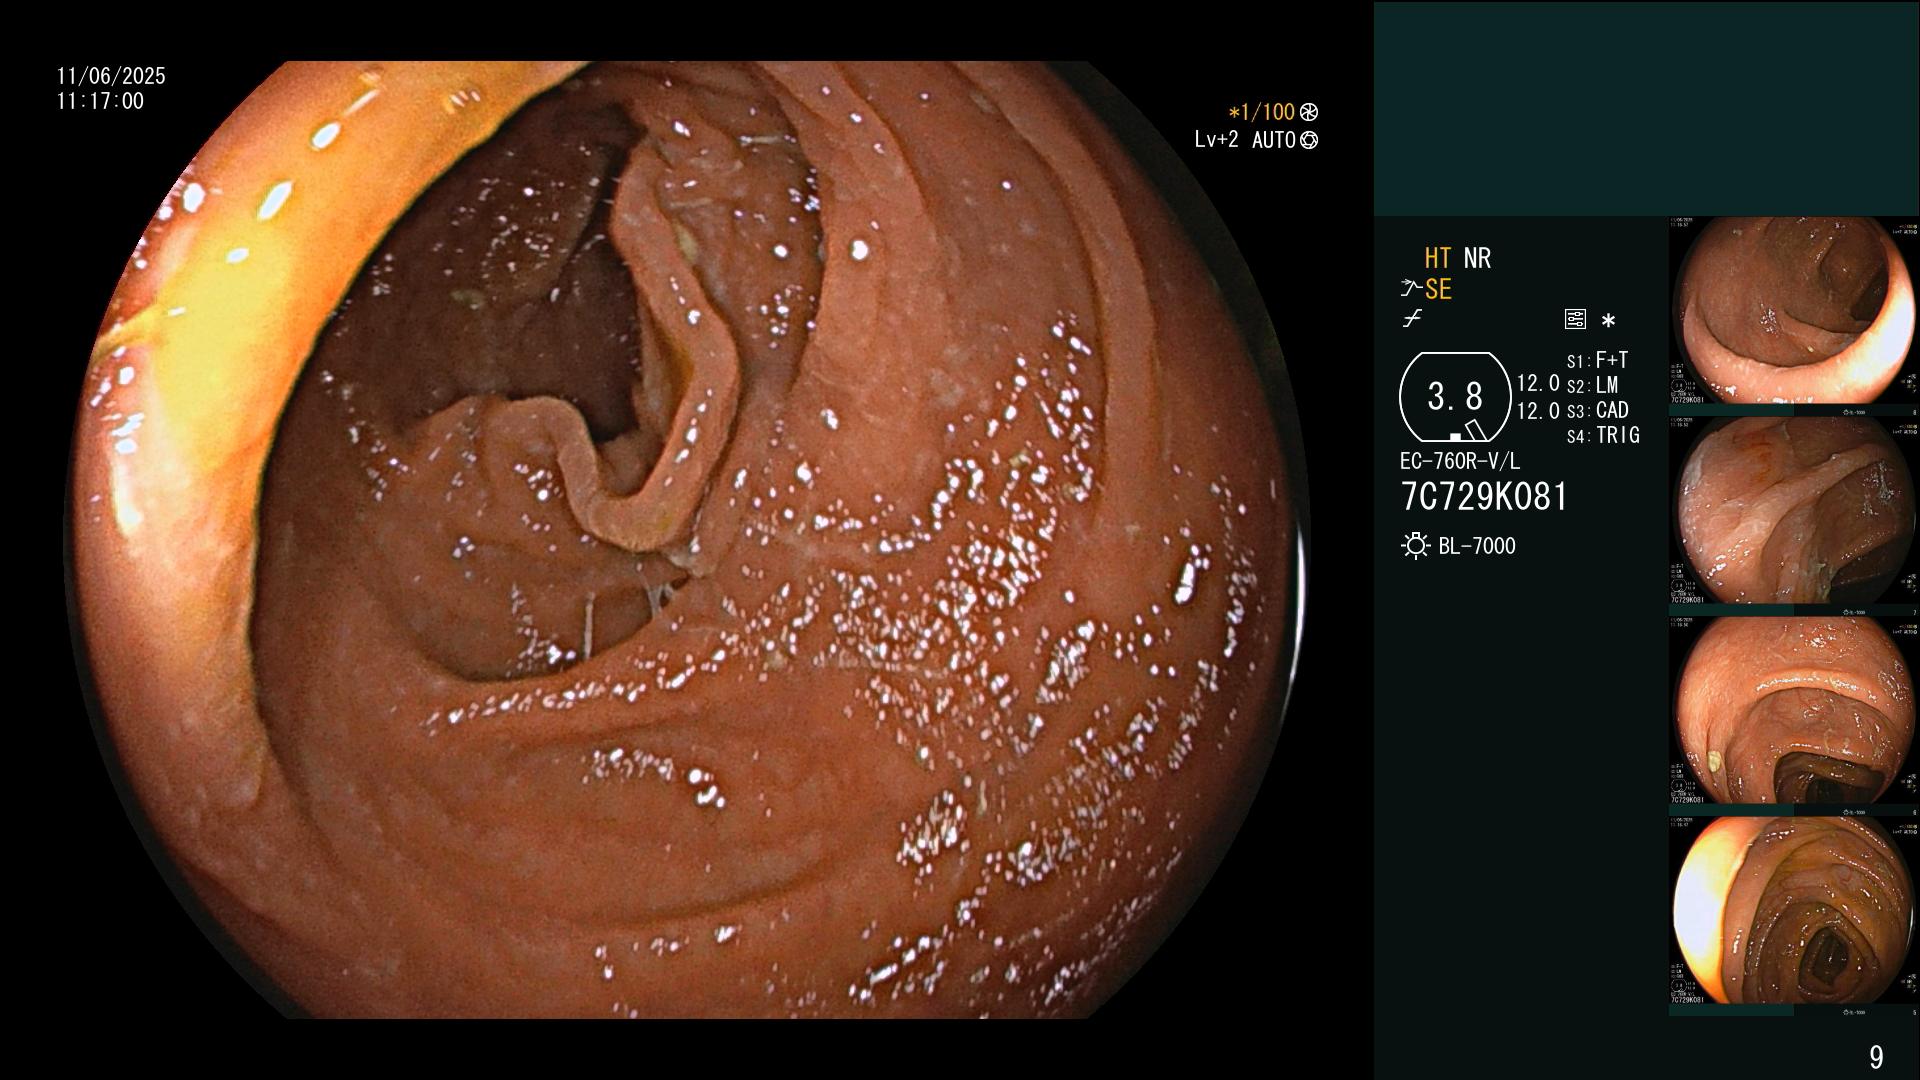Screen dimensions: 1920x1080
Task: Click the date 11/06/2025
Action: pyautogui.click(x=111, y=76)
